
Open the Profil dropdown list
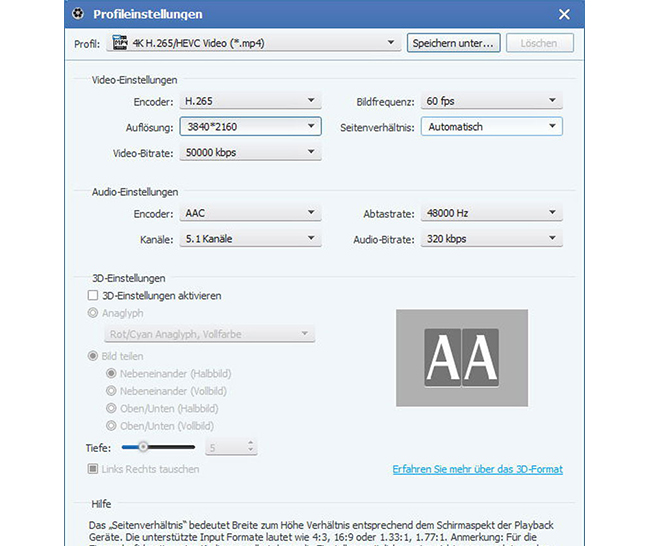391,43
